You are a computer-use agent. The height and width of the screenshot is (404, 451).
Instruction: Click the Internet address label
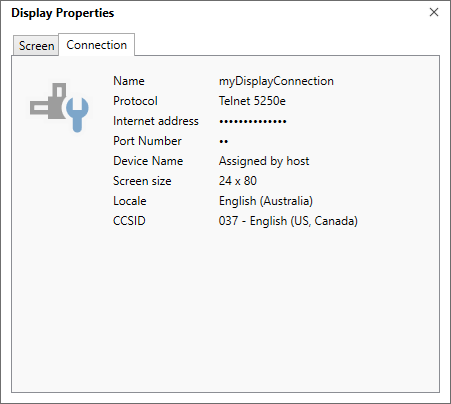point(156,121)
